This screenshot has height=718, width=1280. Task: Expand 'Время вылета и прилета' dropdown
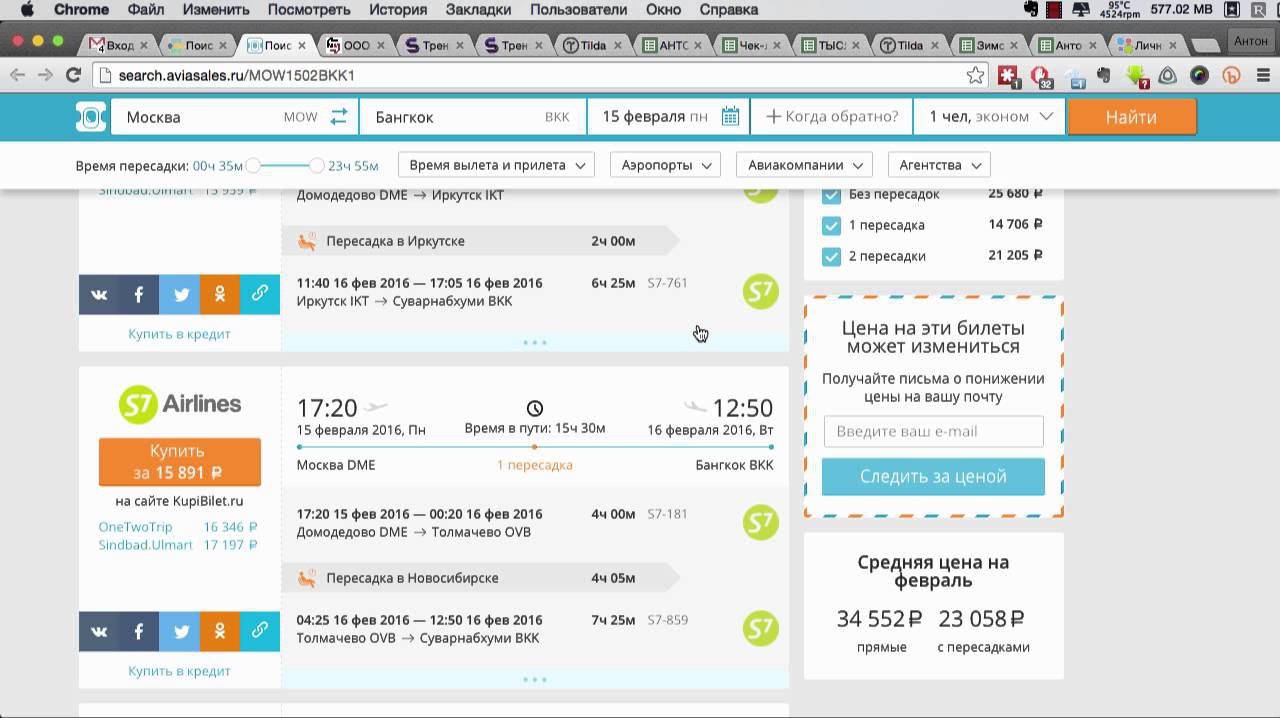point(496,165)
